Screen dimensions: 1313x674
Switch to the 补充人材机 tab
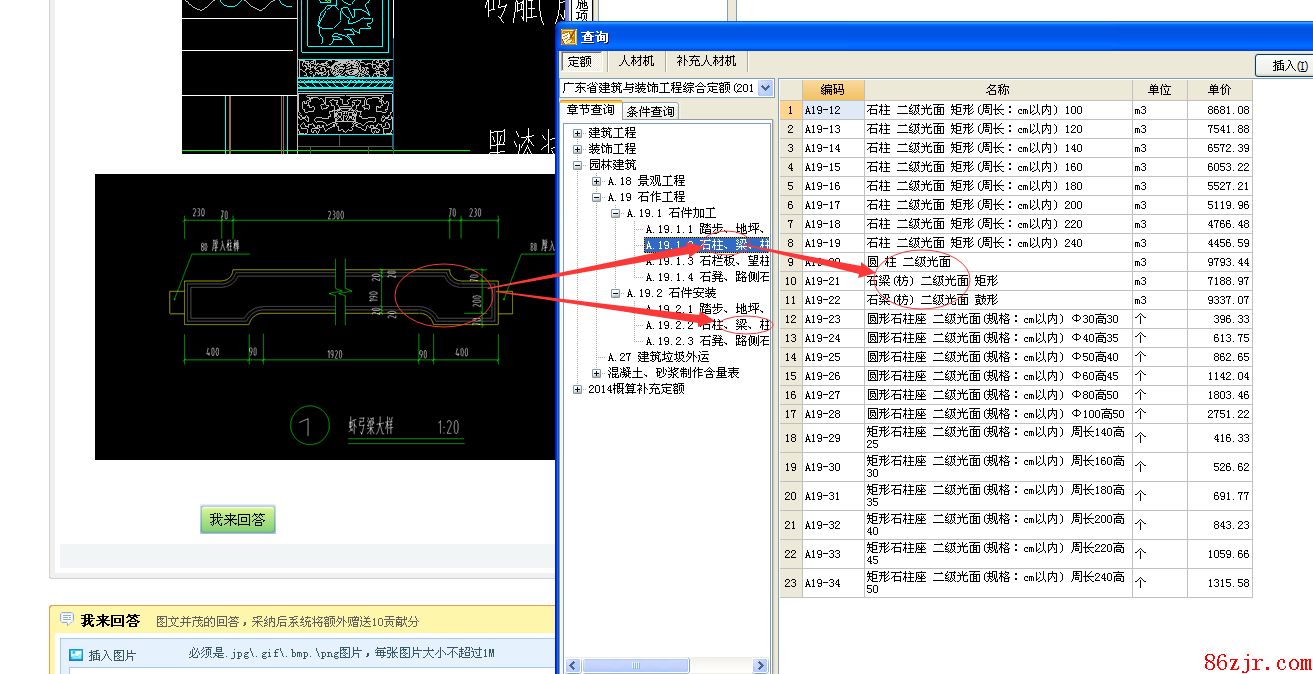706,61
